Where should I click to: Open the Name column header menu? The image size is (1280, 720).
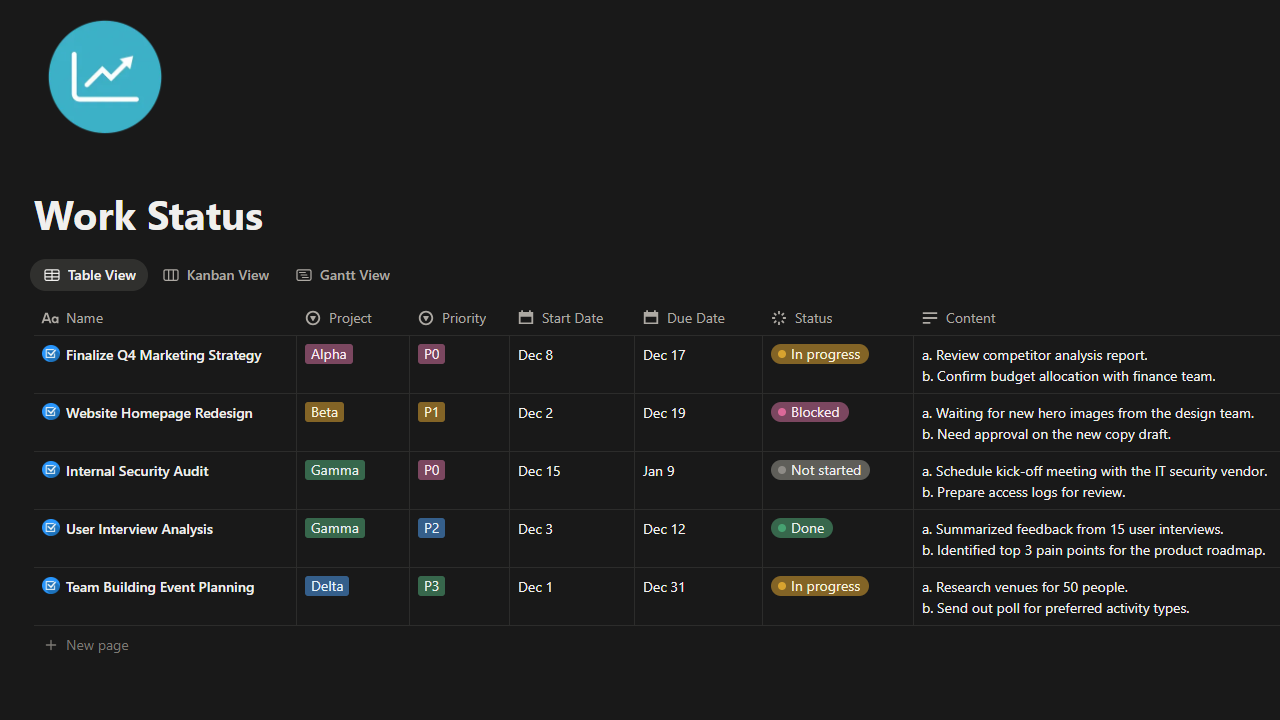click(x=165, y=318)
